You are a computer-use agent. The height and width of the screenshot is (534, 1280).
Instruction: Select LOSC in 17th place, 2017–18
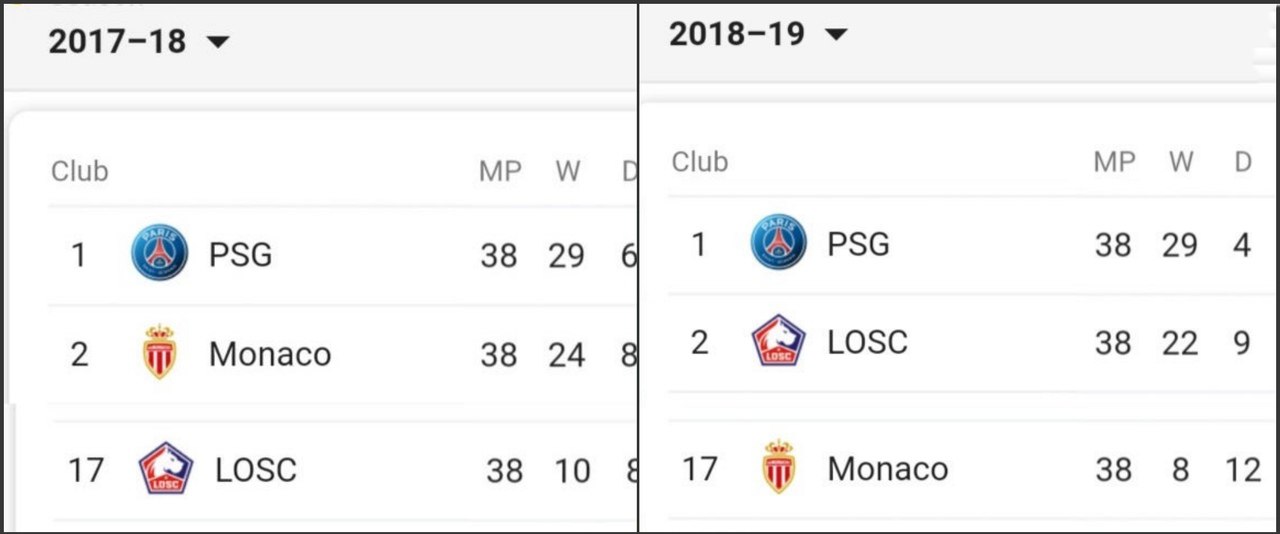click(x=256, y=470)
